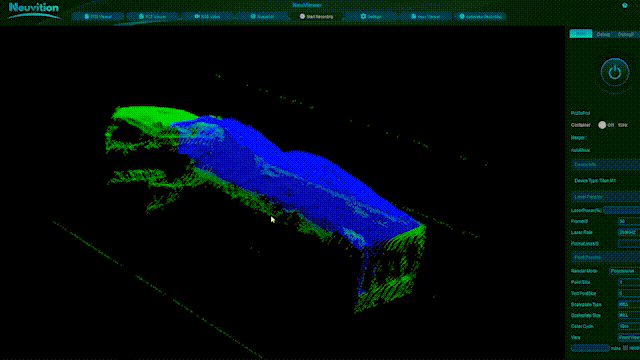Open the View dropdown

[629, 337]
